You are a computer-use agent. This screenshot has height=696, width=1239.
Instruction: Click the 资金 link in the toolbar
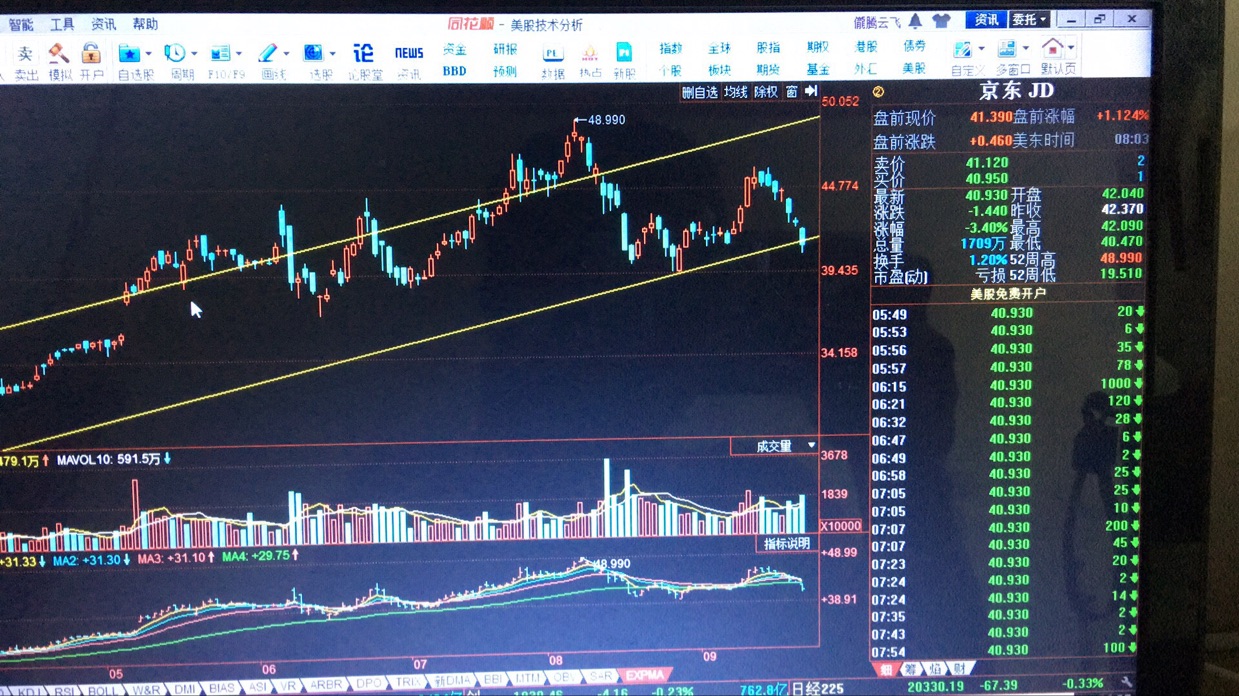pos(455,49)
